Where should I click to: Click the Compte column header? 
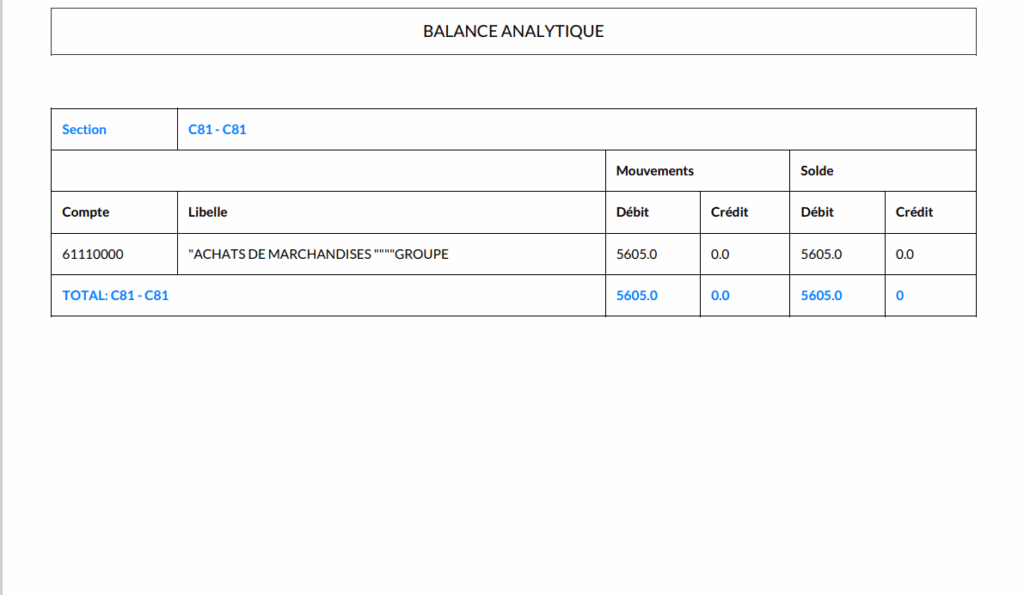click(86, 212)
